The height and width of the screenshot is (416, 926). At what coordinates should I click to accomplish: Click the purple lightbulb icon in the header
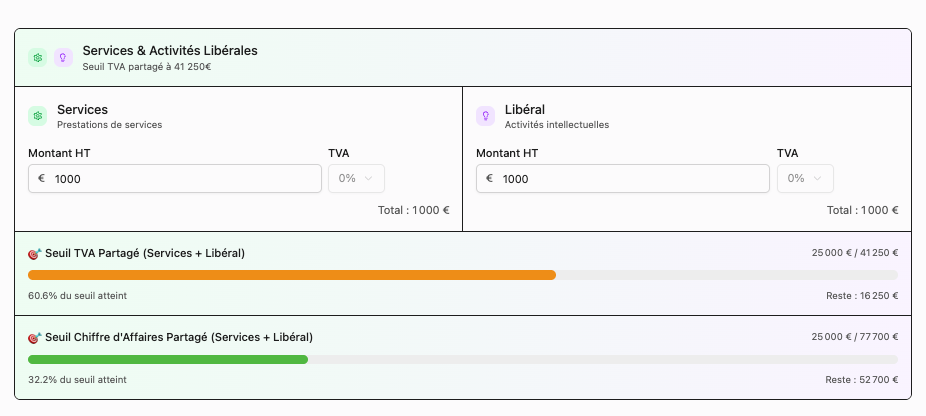point(63,58)
